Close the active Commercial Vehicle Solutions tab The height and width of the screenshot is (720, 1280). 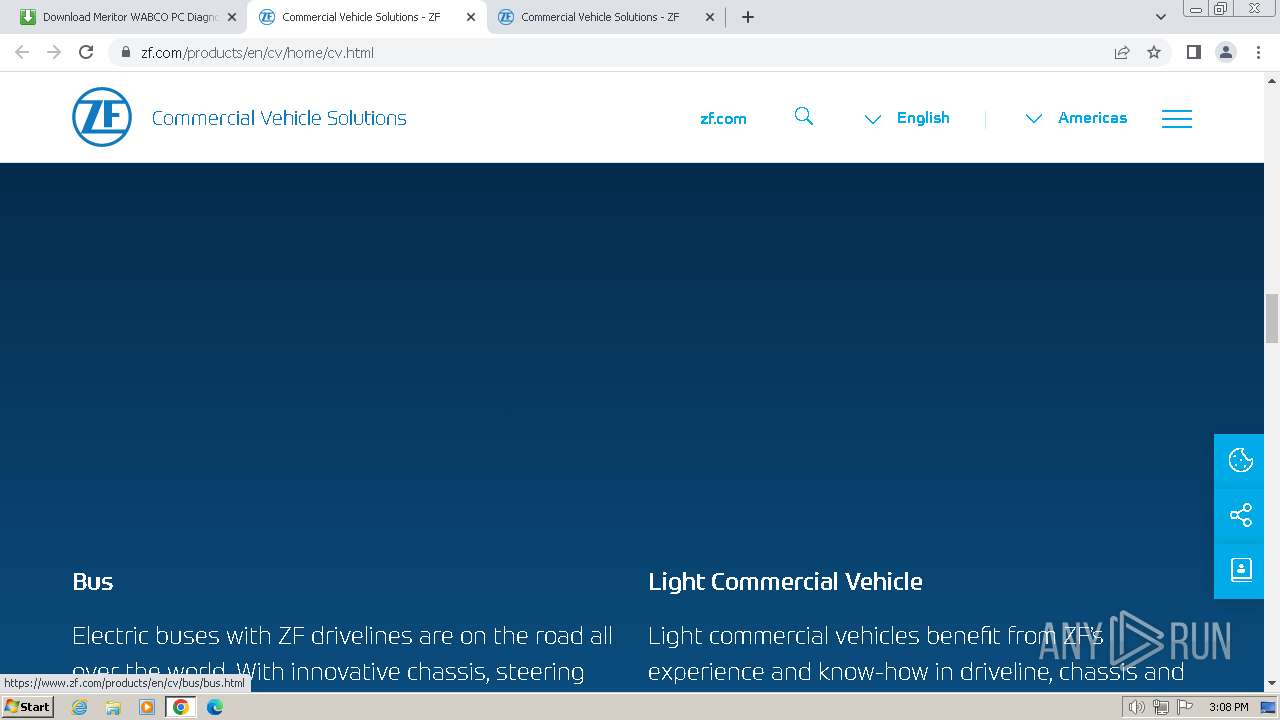pos(471,17)
